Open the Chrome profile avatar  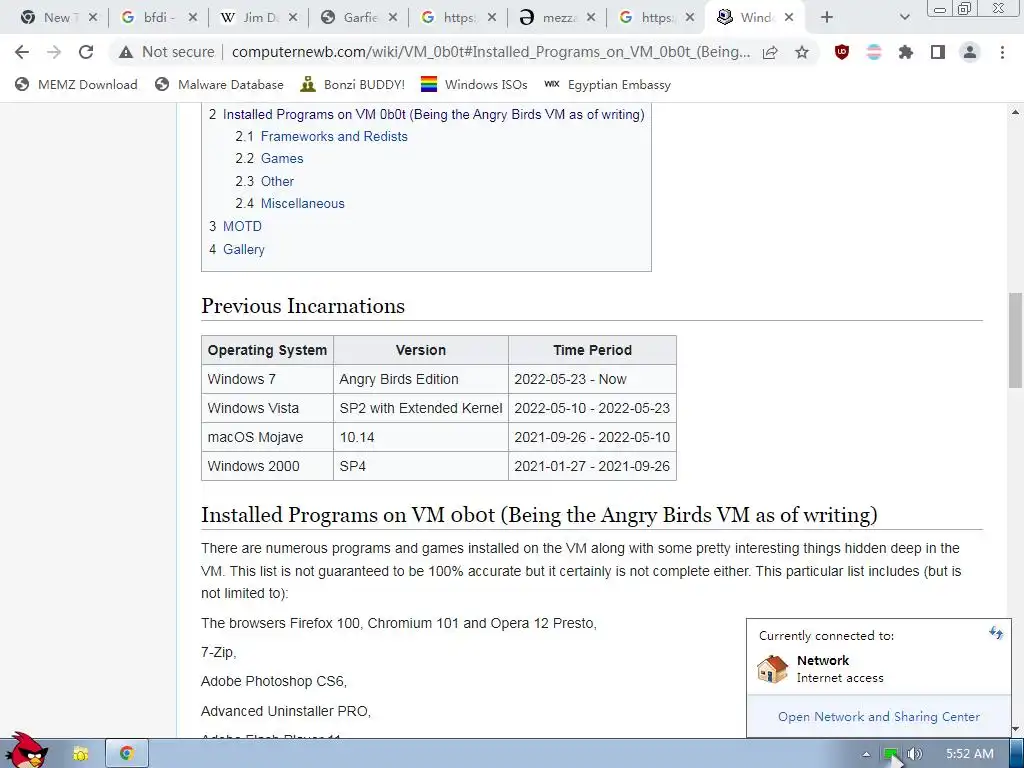pos(970,52)
